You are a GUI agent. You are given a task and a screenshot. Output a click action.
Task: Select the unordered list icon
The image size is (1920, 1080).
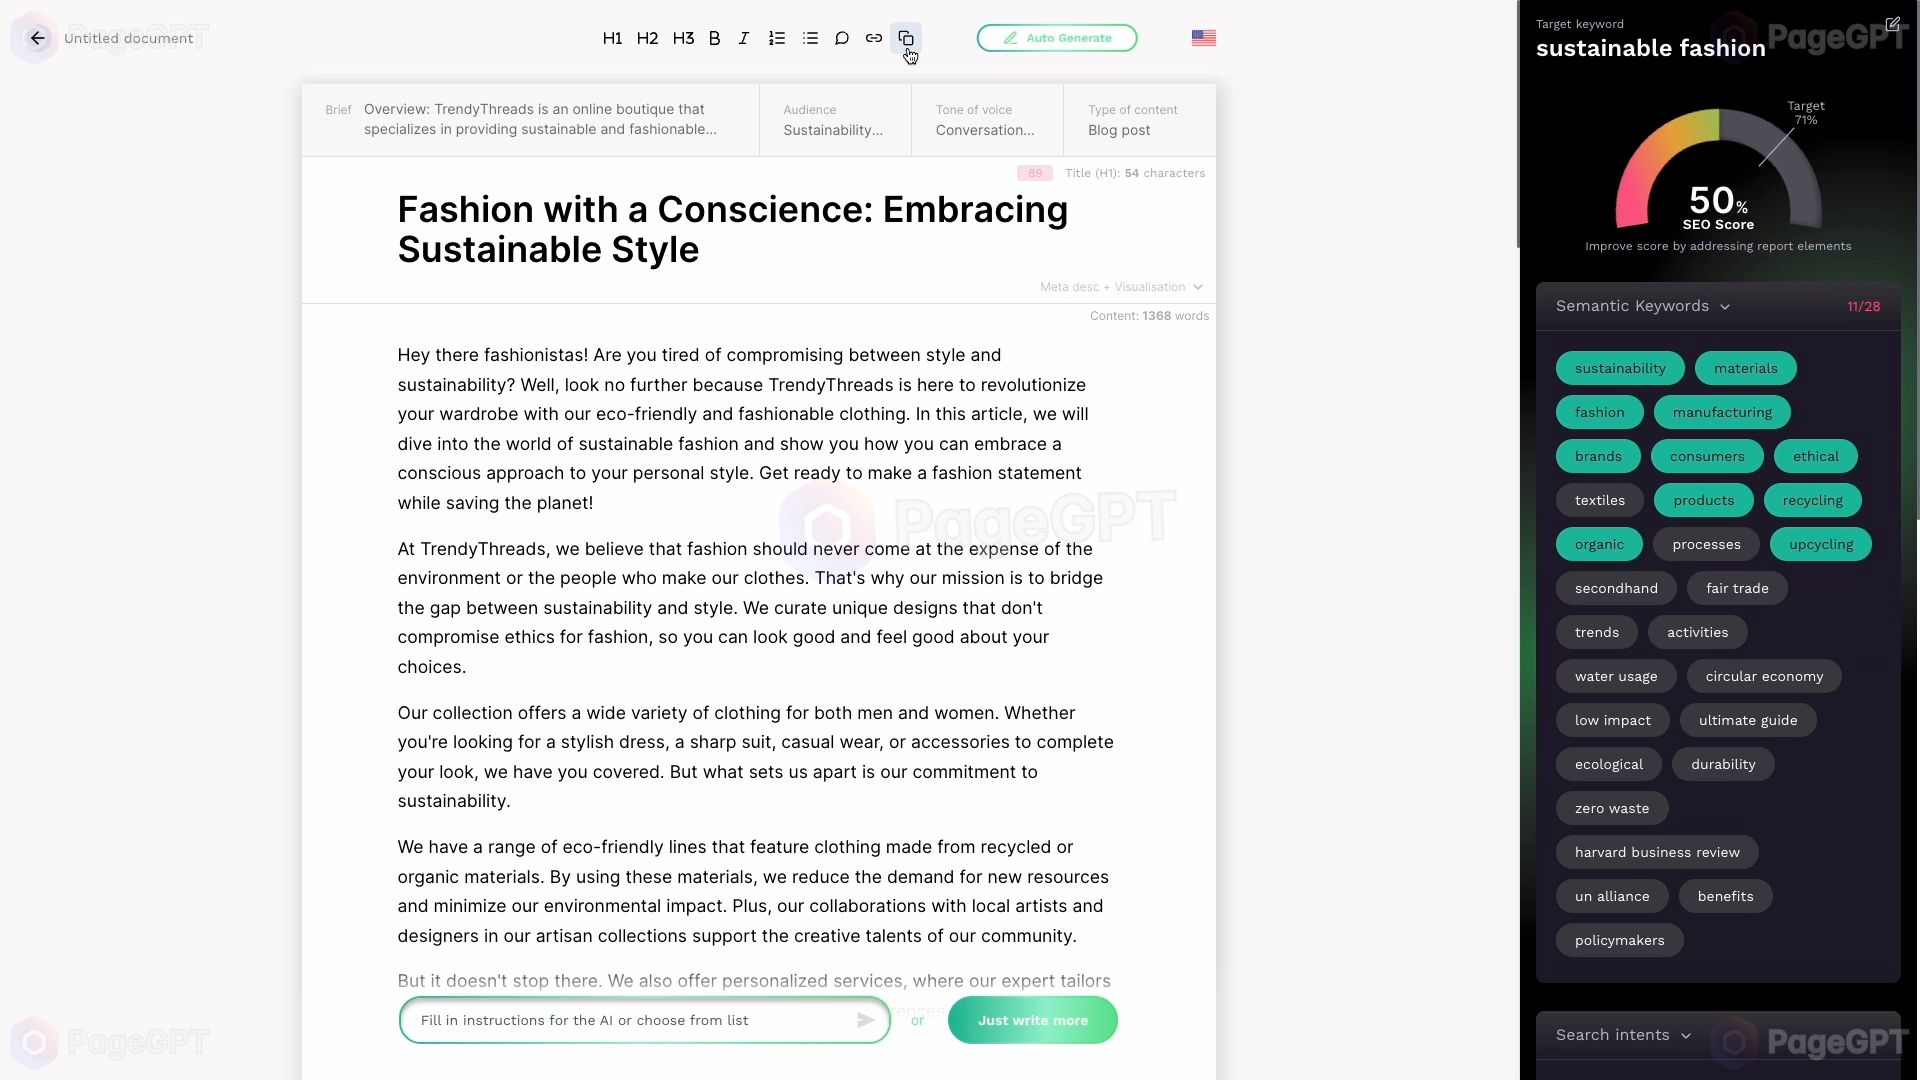click(x=811, y=37)
